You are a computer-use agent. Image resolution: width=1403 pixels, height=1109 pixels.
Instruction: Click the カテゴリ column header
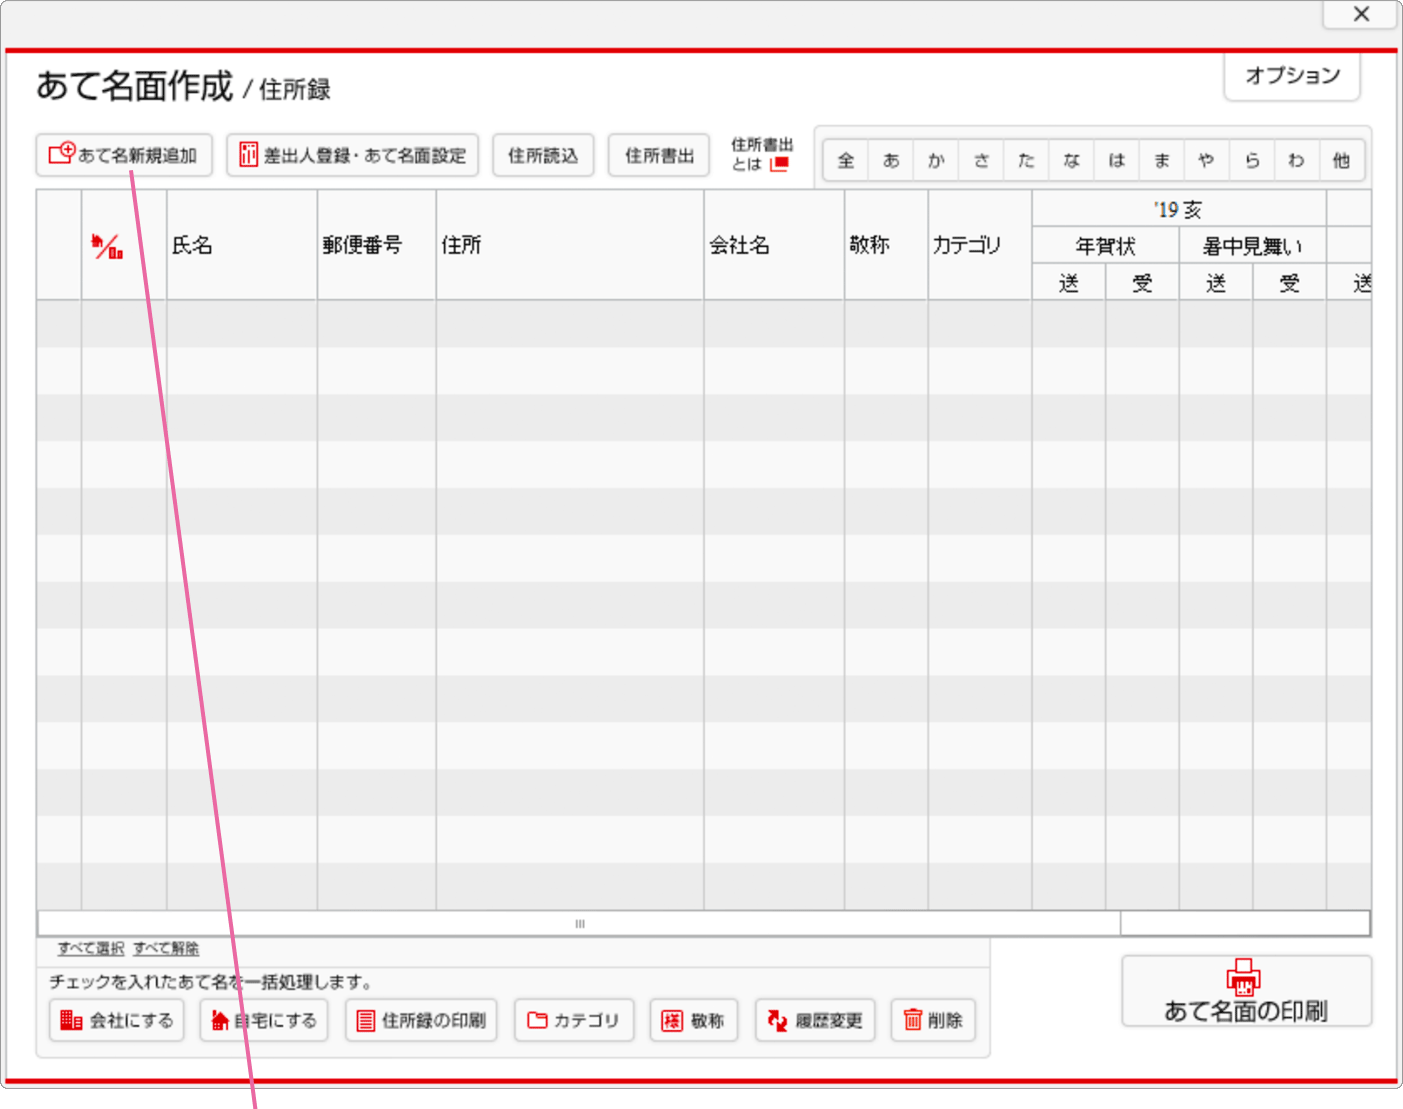click(x=980, y=245)
